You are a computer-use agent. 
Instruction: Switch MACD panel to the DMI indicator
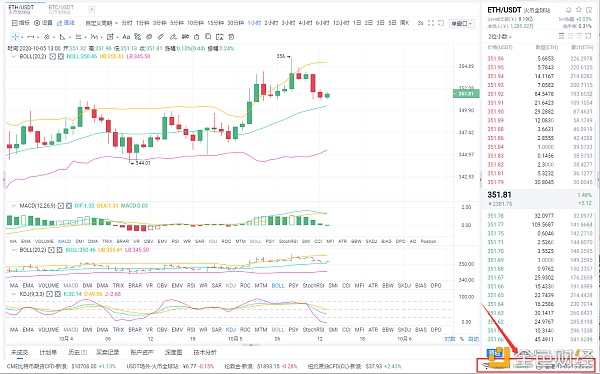80,241
